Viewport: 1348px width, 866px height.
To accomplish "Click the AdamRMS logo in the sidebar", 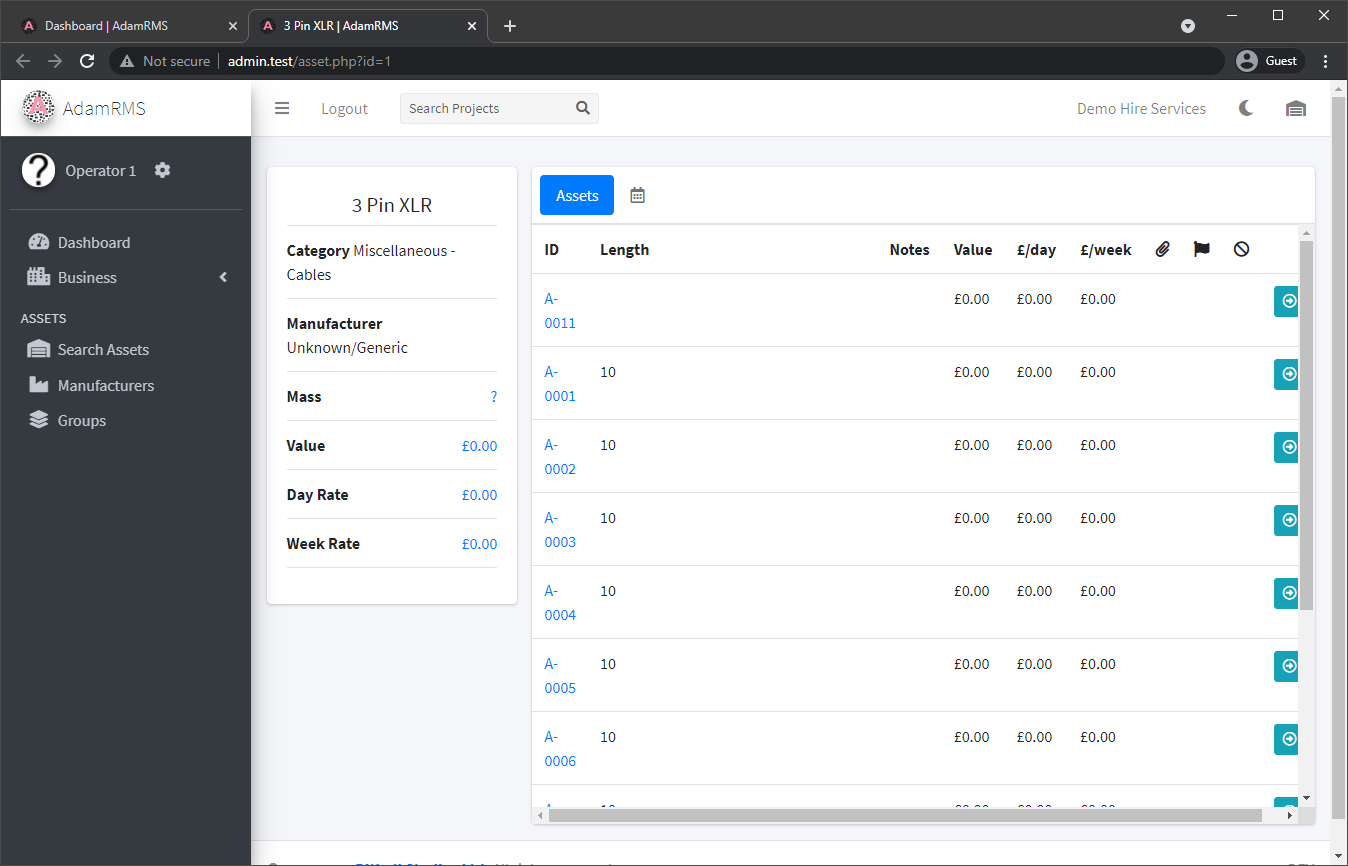I will click(x=38, y=108).
